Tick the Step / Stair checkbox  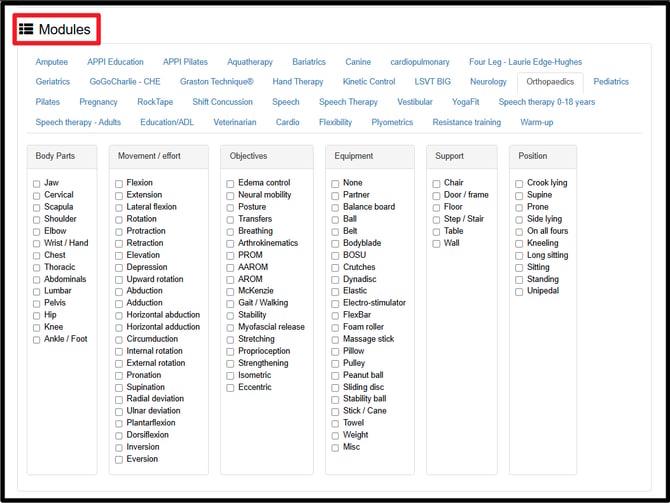point(436,220)
